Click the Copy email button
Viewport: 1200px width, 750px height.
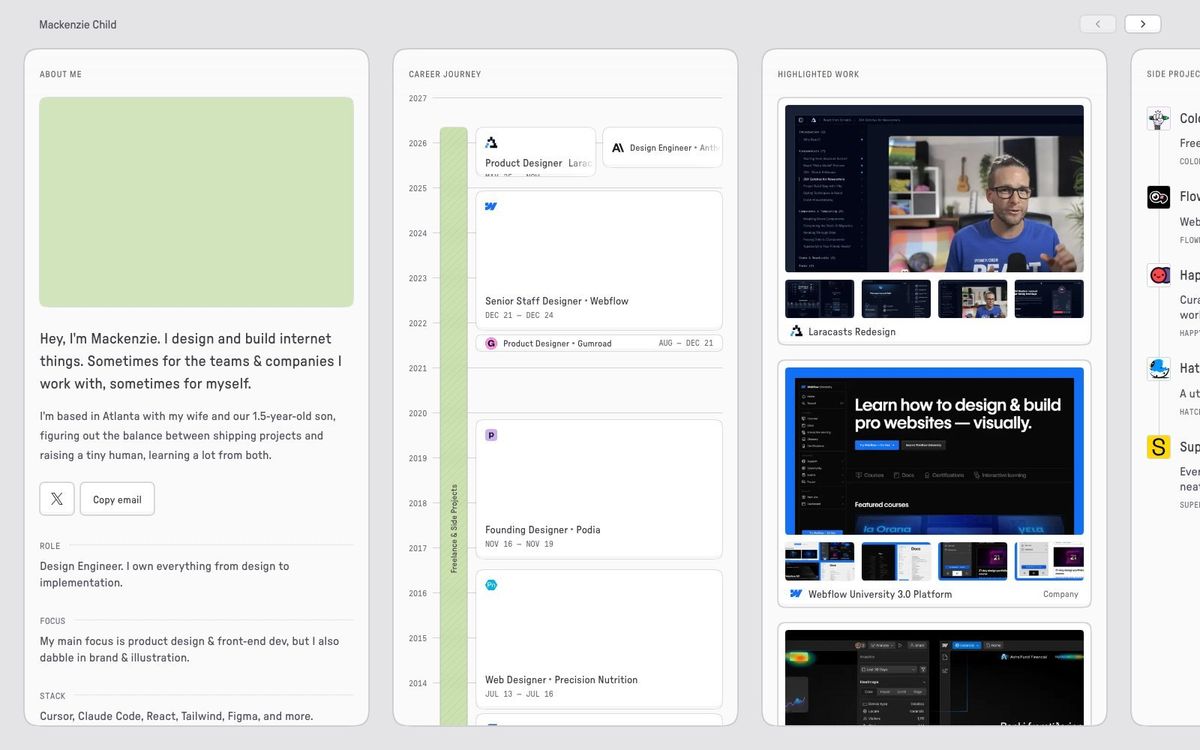click(117, 499)
